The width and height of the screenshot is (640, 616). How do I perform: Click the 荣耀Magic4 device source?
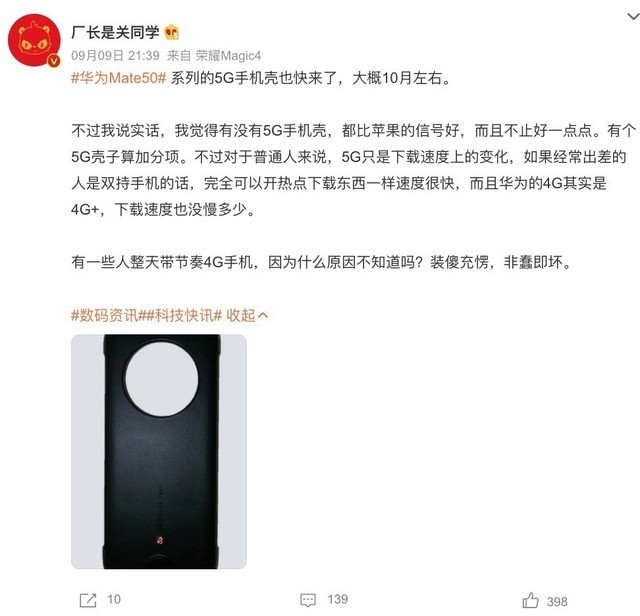(228, 56)
